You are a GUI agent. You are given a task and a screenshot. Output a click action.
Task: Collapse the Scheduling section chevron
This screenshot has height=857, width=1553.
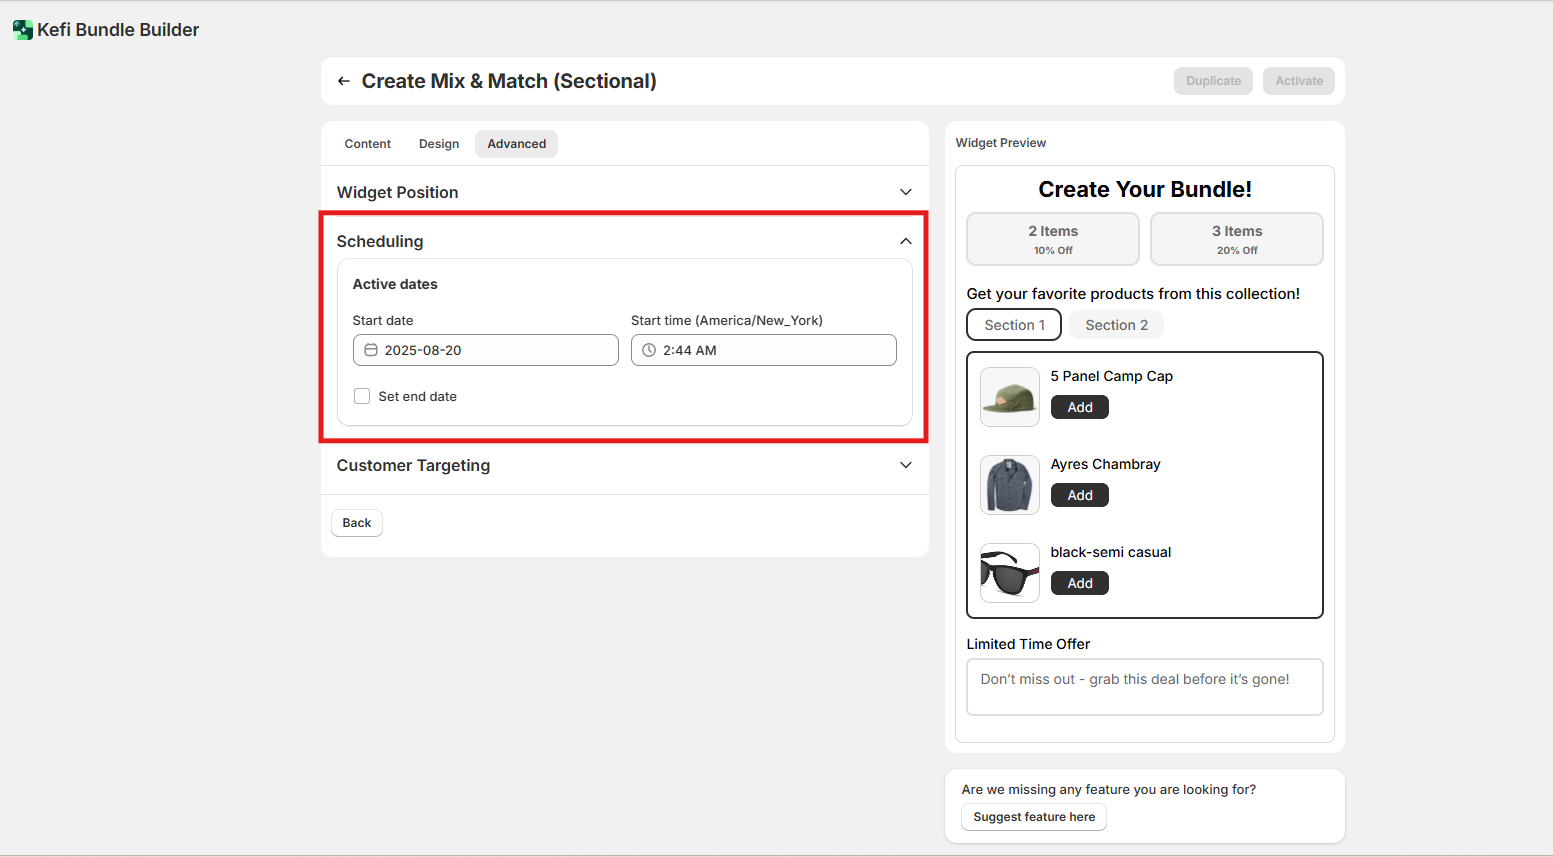pyautogui.click(x=905, y=241)
